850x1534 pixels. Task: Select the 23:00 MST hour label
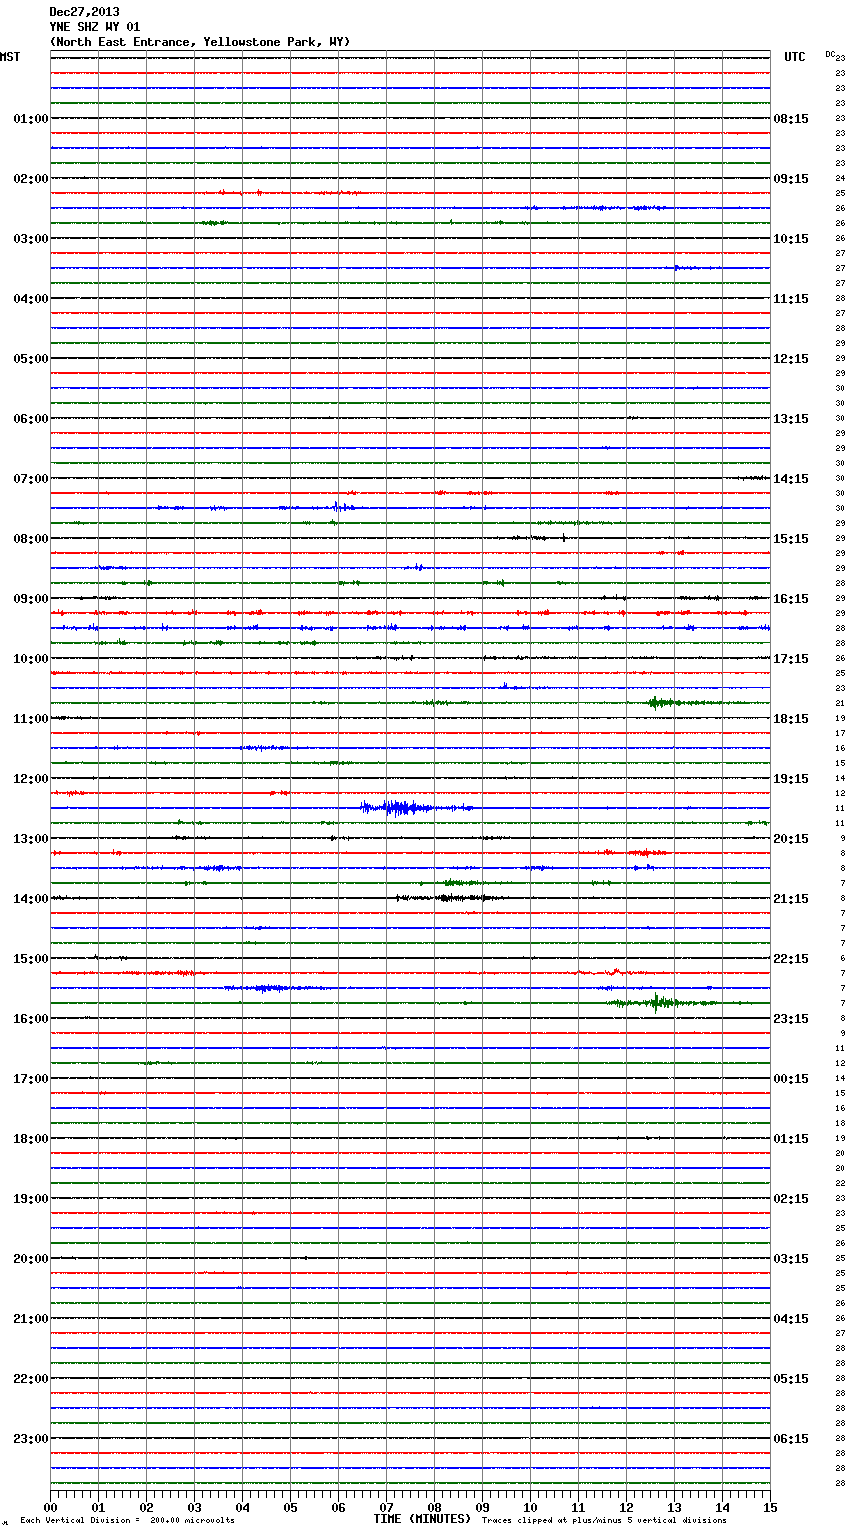(x=31, y=1439)
